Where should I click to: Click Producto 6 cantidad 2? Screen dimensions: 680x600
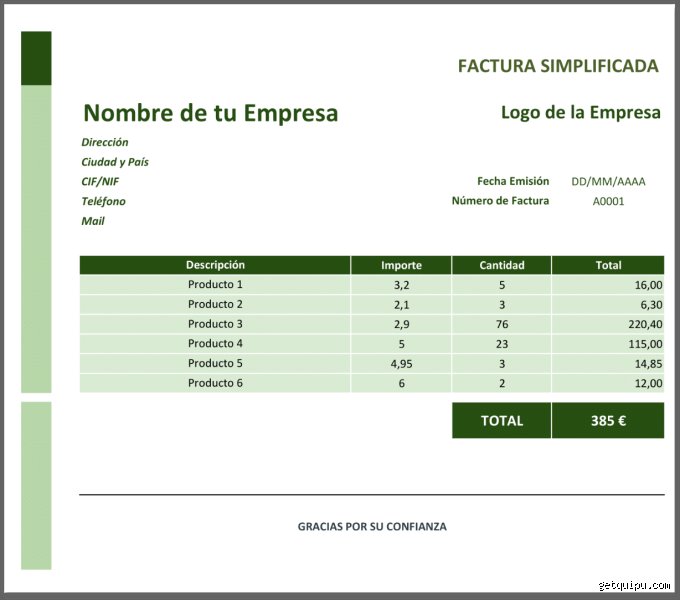click(502, 383)
